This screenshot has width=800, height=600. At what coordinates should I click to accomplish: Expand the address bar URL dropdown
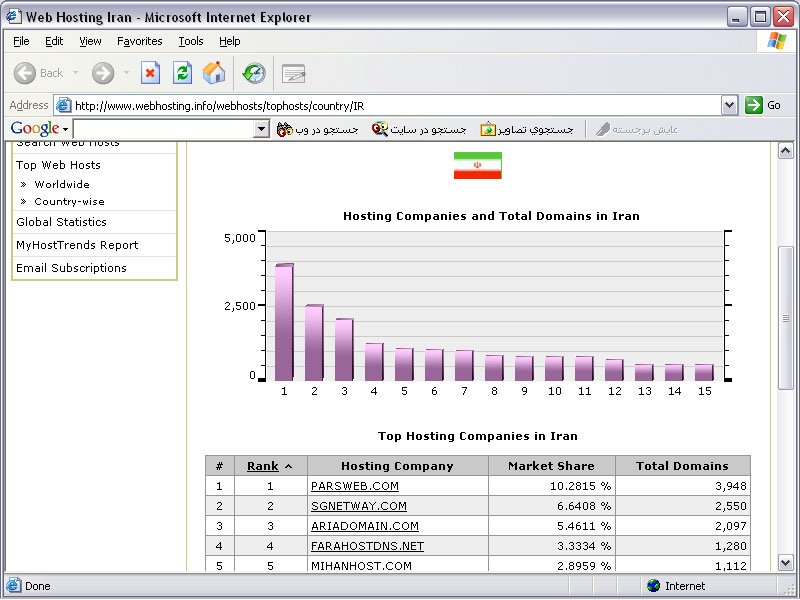click(729, 105)
